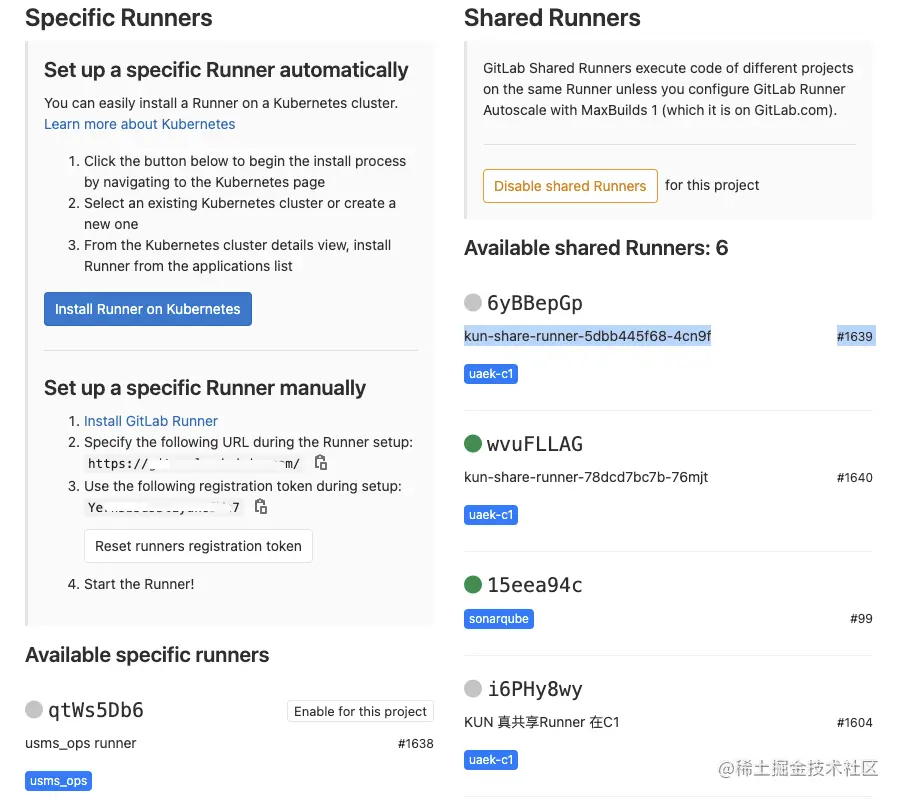Viewport: 901px width, 801px height.
Task: Select the registration token text field
Action: coord(164,507)
